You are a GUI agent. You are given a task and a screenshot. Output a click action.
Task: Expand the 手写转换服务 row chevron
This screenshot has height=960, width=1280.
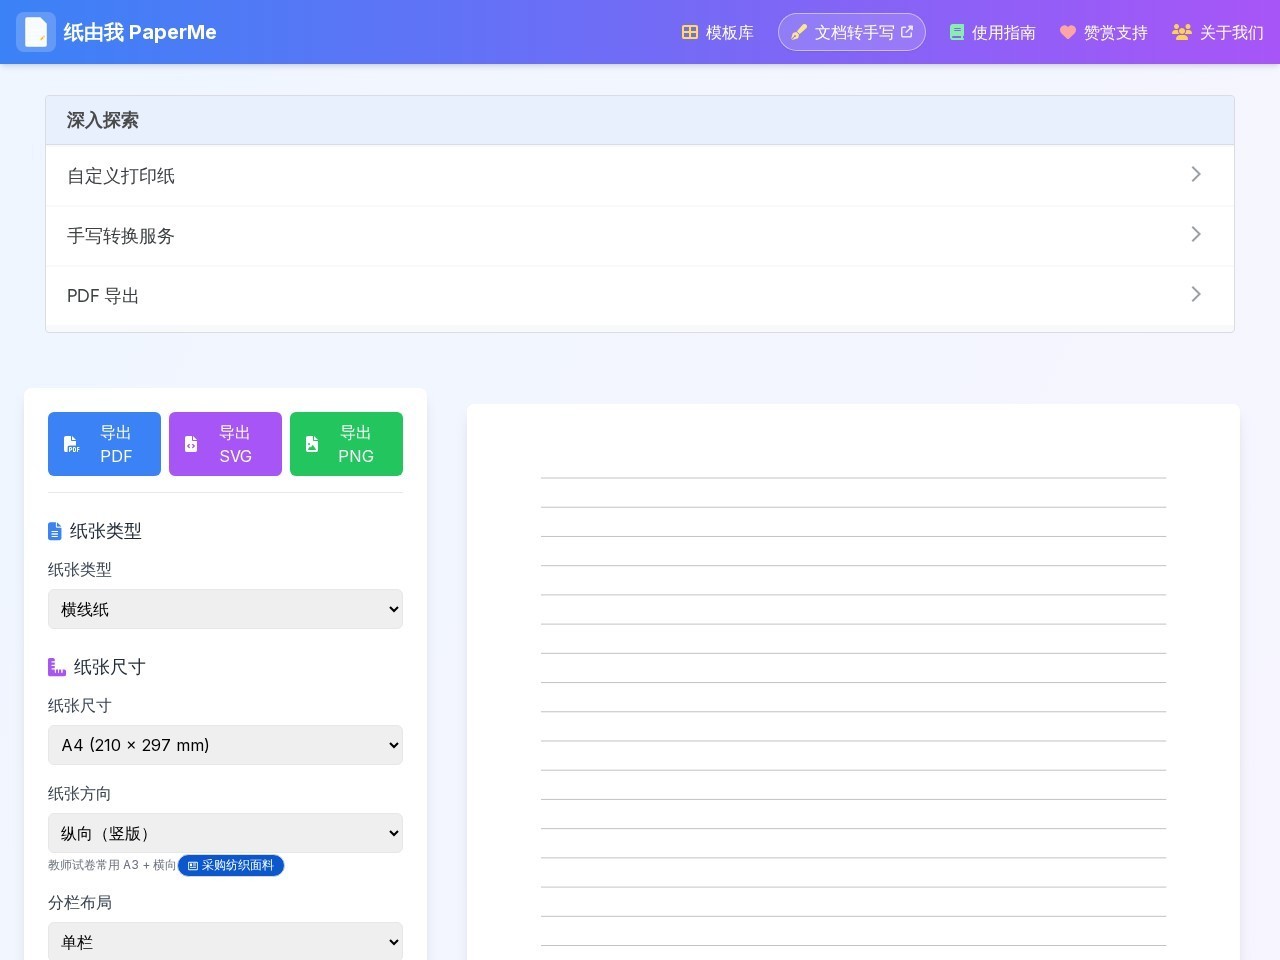pyautogui.click(x=1196, y=234)
